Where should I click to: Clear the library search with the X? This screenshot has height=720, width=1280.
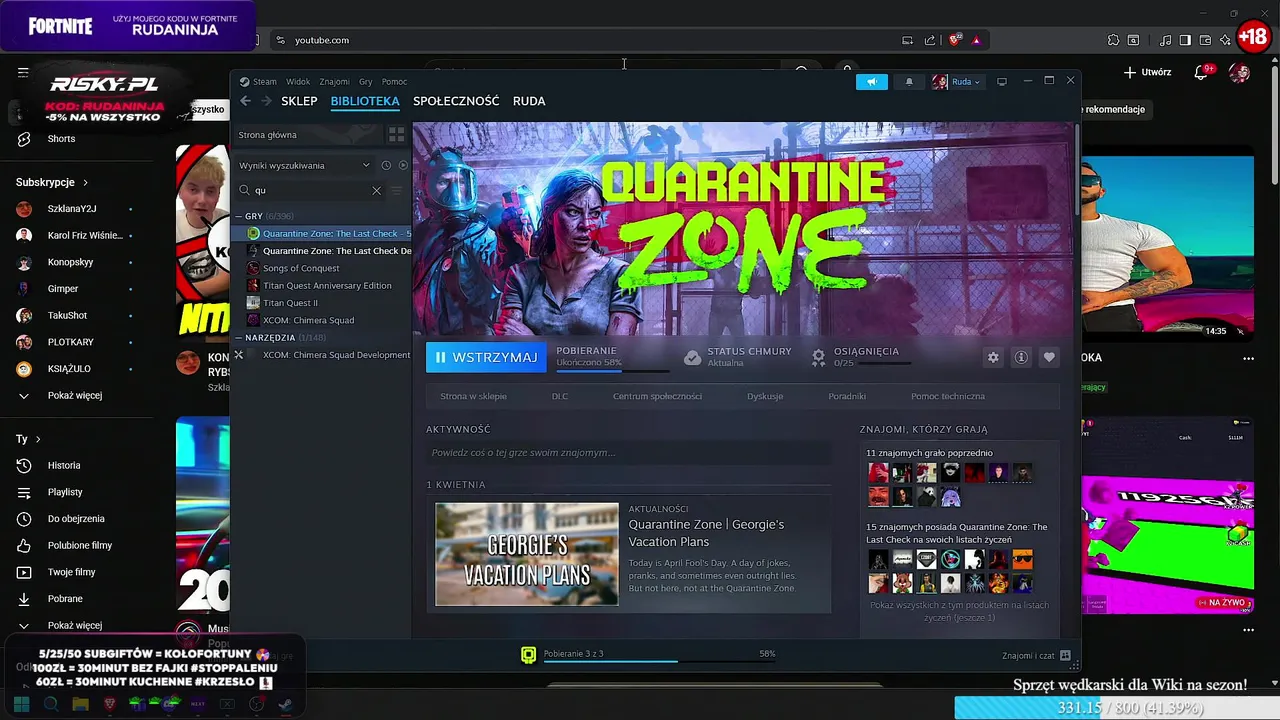click(376, 190)
